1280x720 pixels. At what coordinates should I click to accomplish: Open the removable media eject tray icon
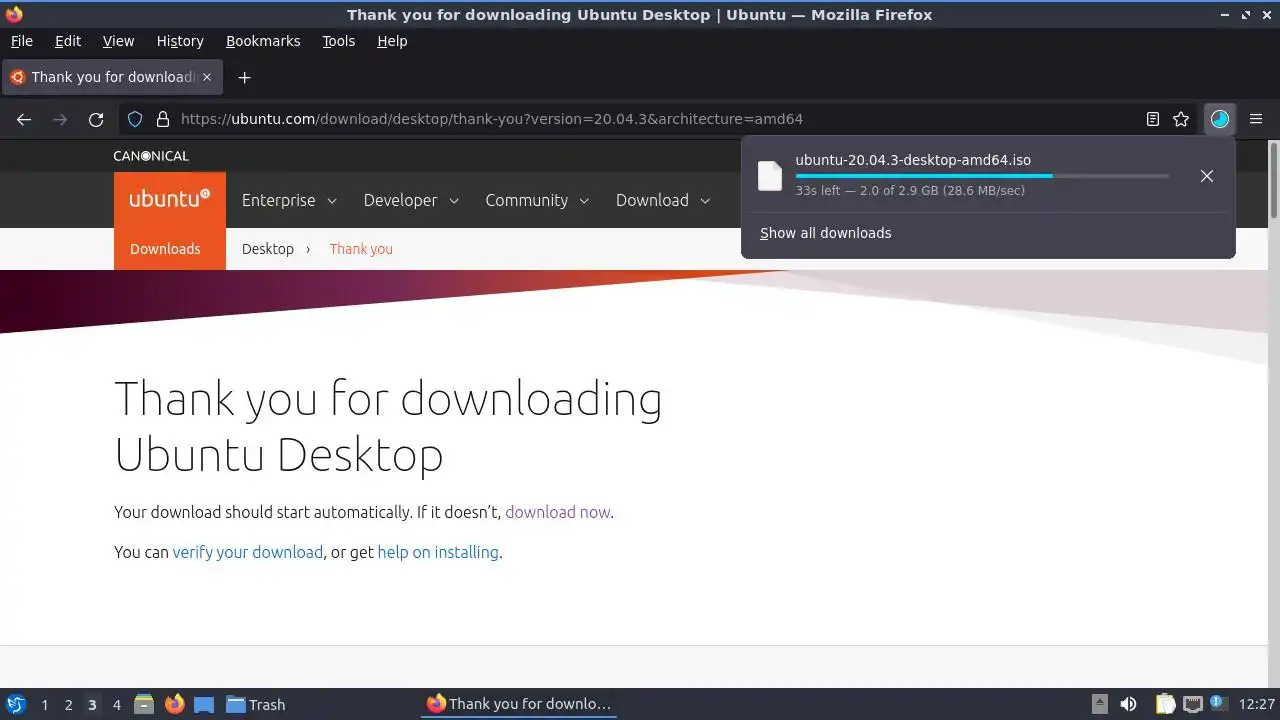point(1099,704)
